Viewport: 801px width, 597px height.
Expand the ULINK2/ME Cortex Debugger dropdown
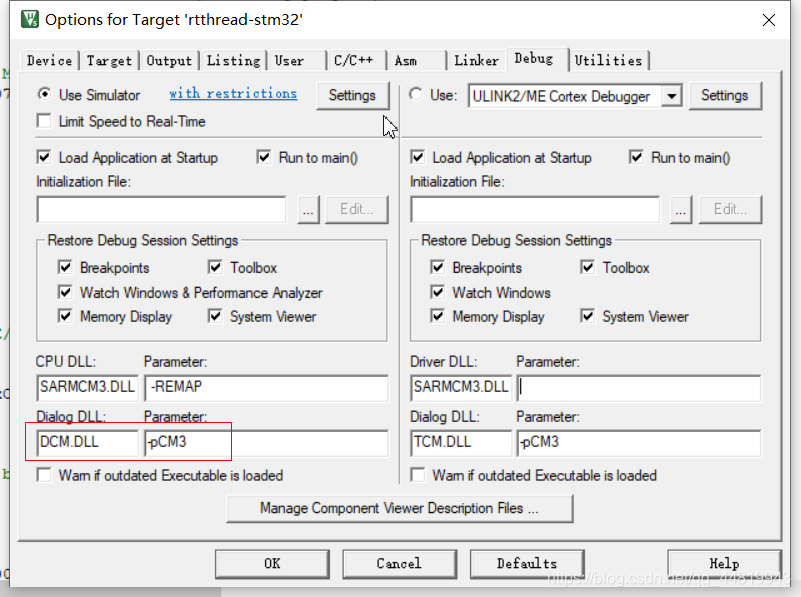pos(672,96)
